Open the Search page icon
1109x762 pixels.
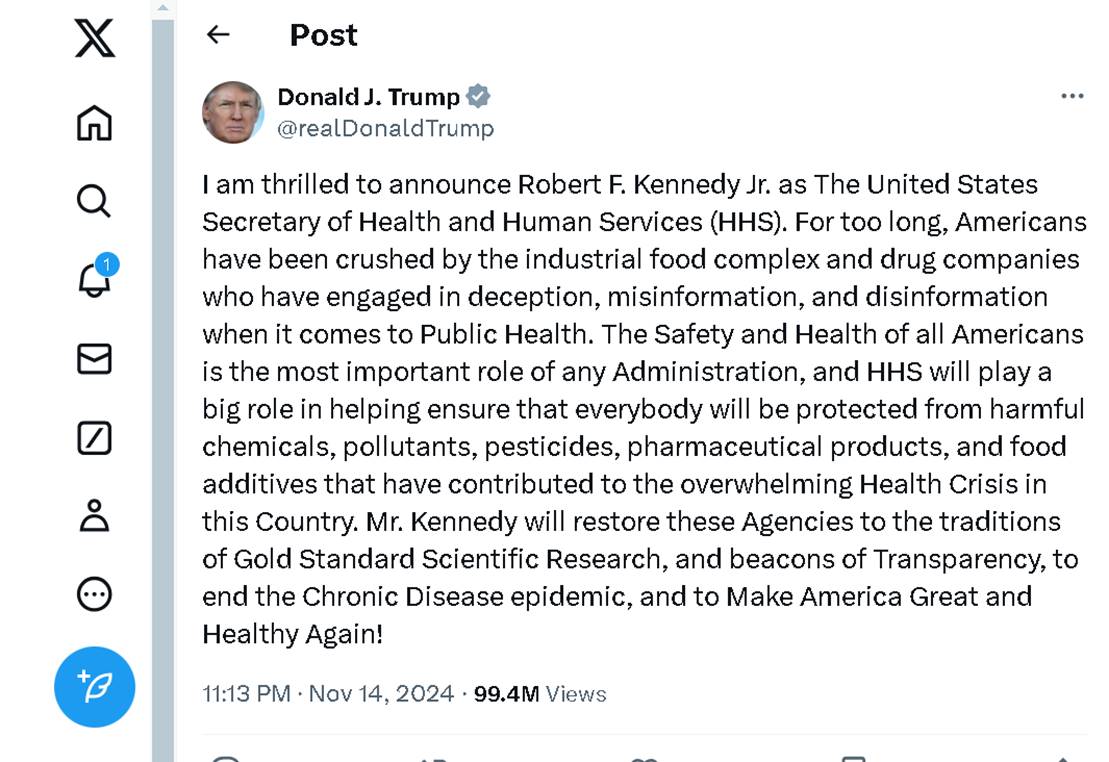click(94, 201)
